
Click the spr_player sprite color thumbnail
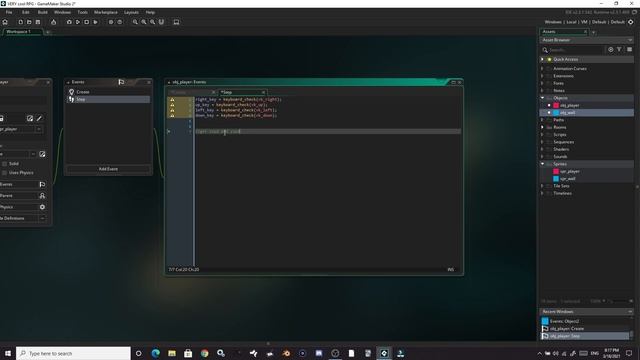pos(556,171)
